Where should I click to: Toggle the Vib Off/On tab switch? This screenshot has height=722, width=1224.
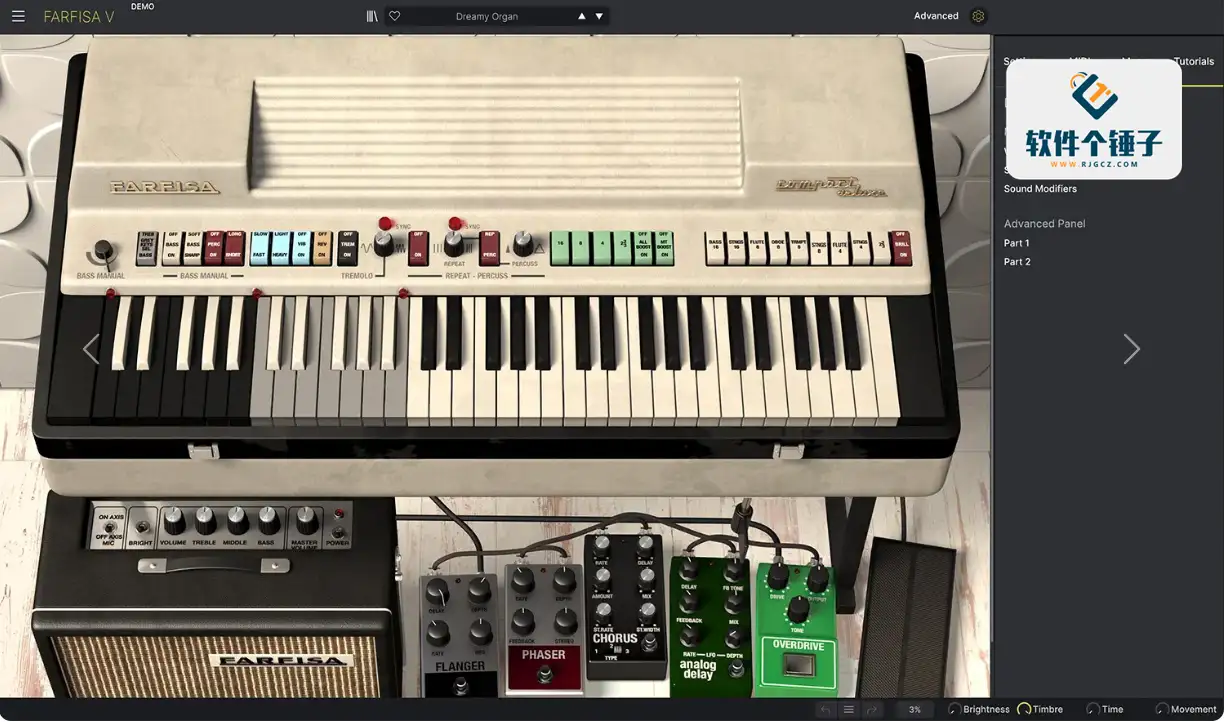pos(301,248)
